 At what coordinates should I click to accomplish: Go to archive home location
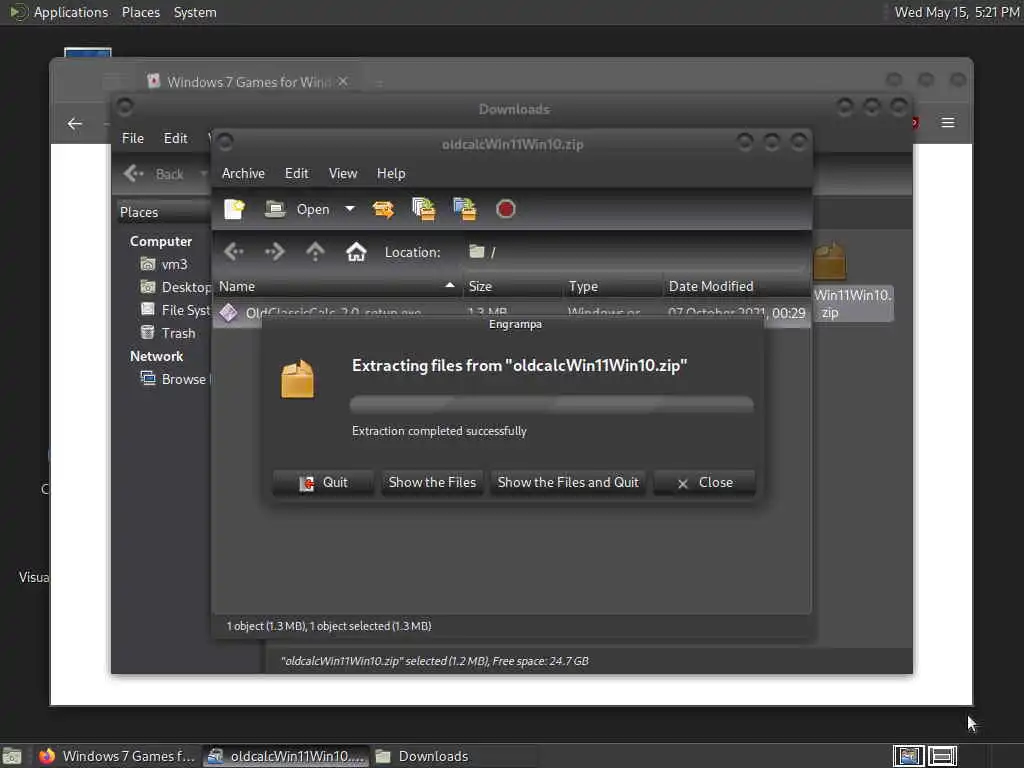[356, 251]
